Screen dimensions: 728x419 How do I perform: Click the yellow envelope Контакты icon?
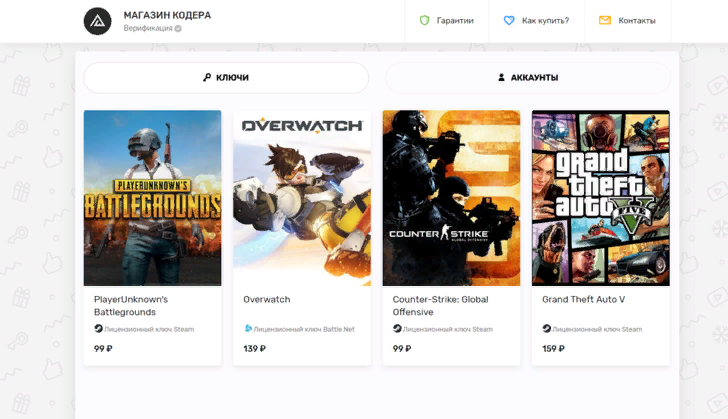604,20
